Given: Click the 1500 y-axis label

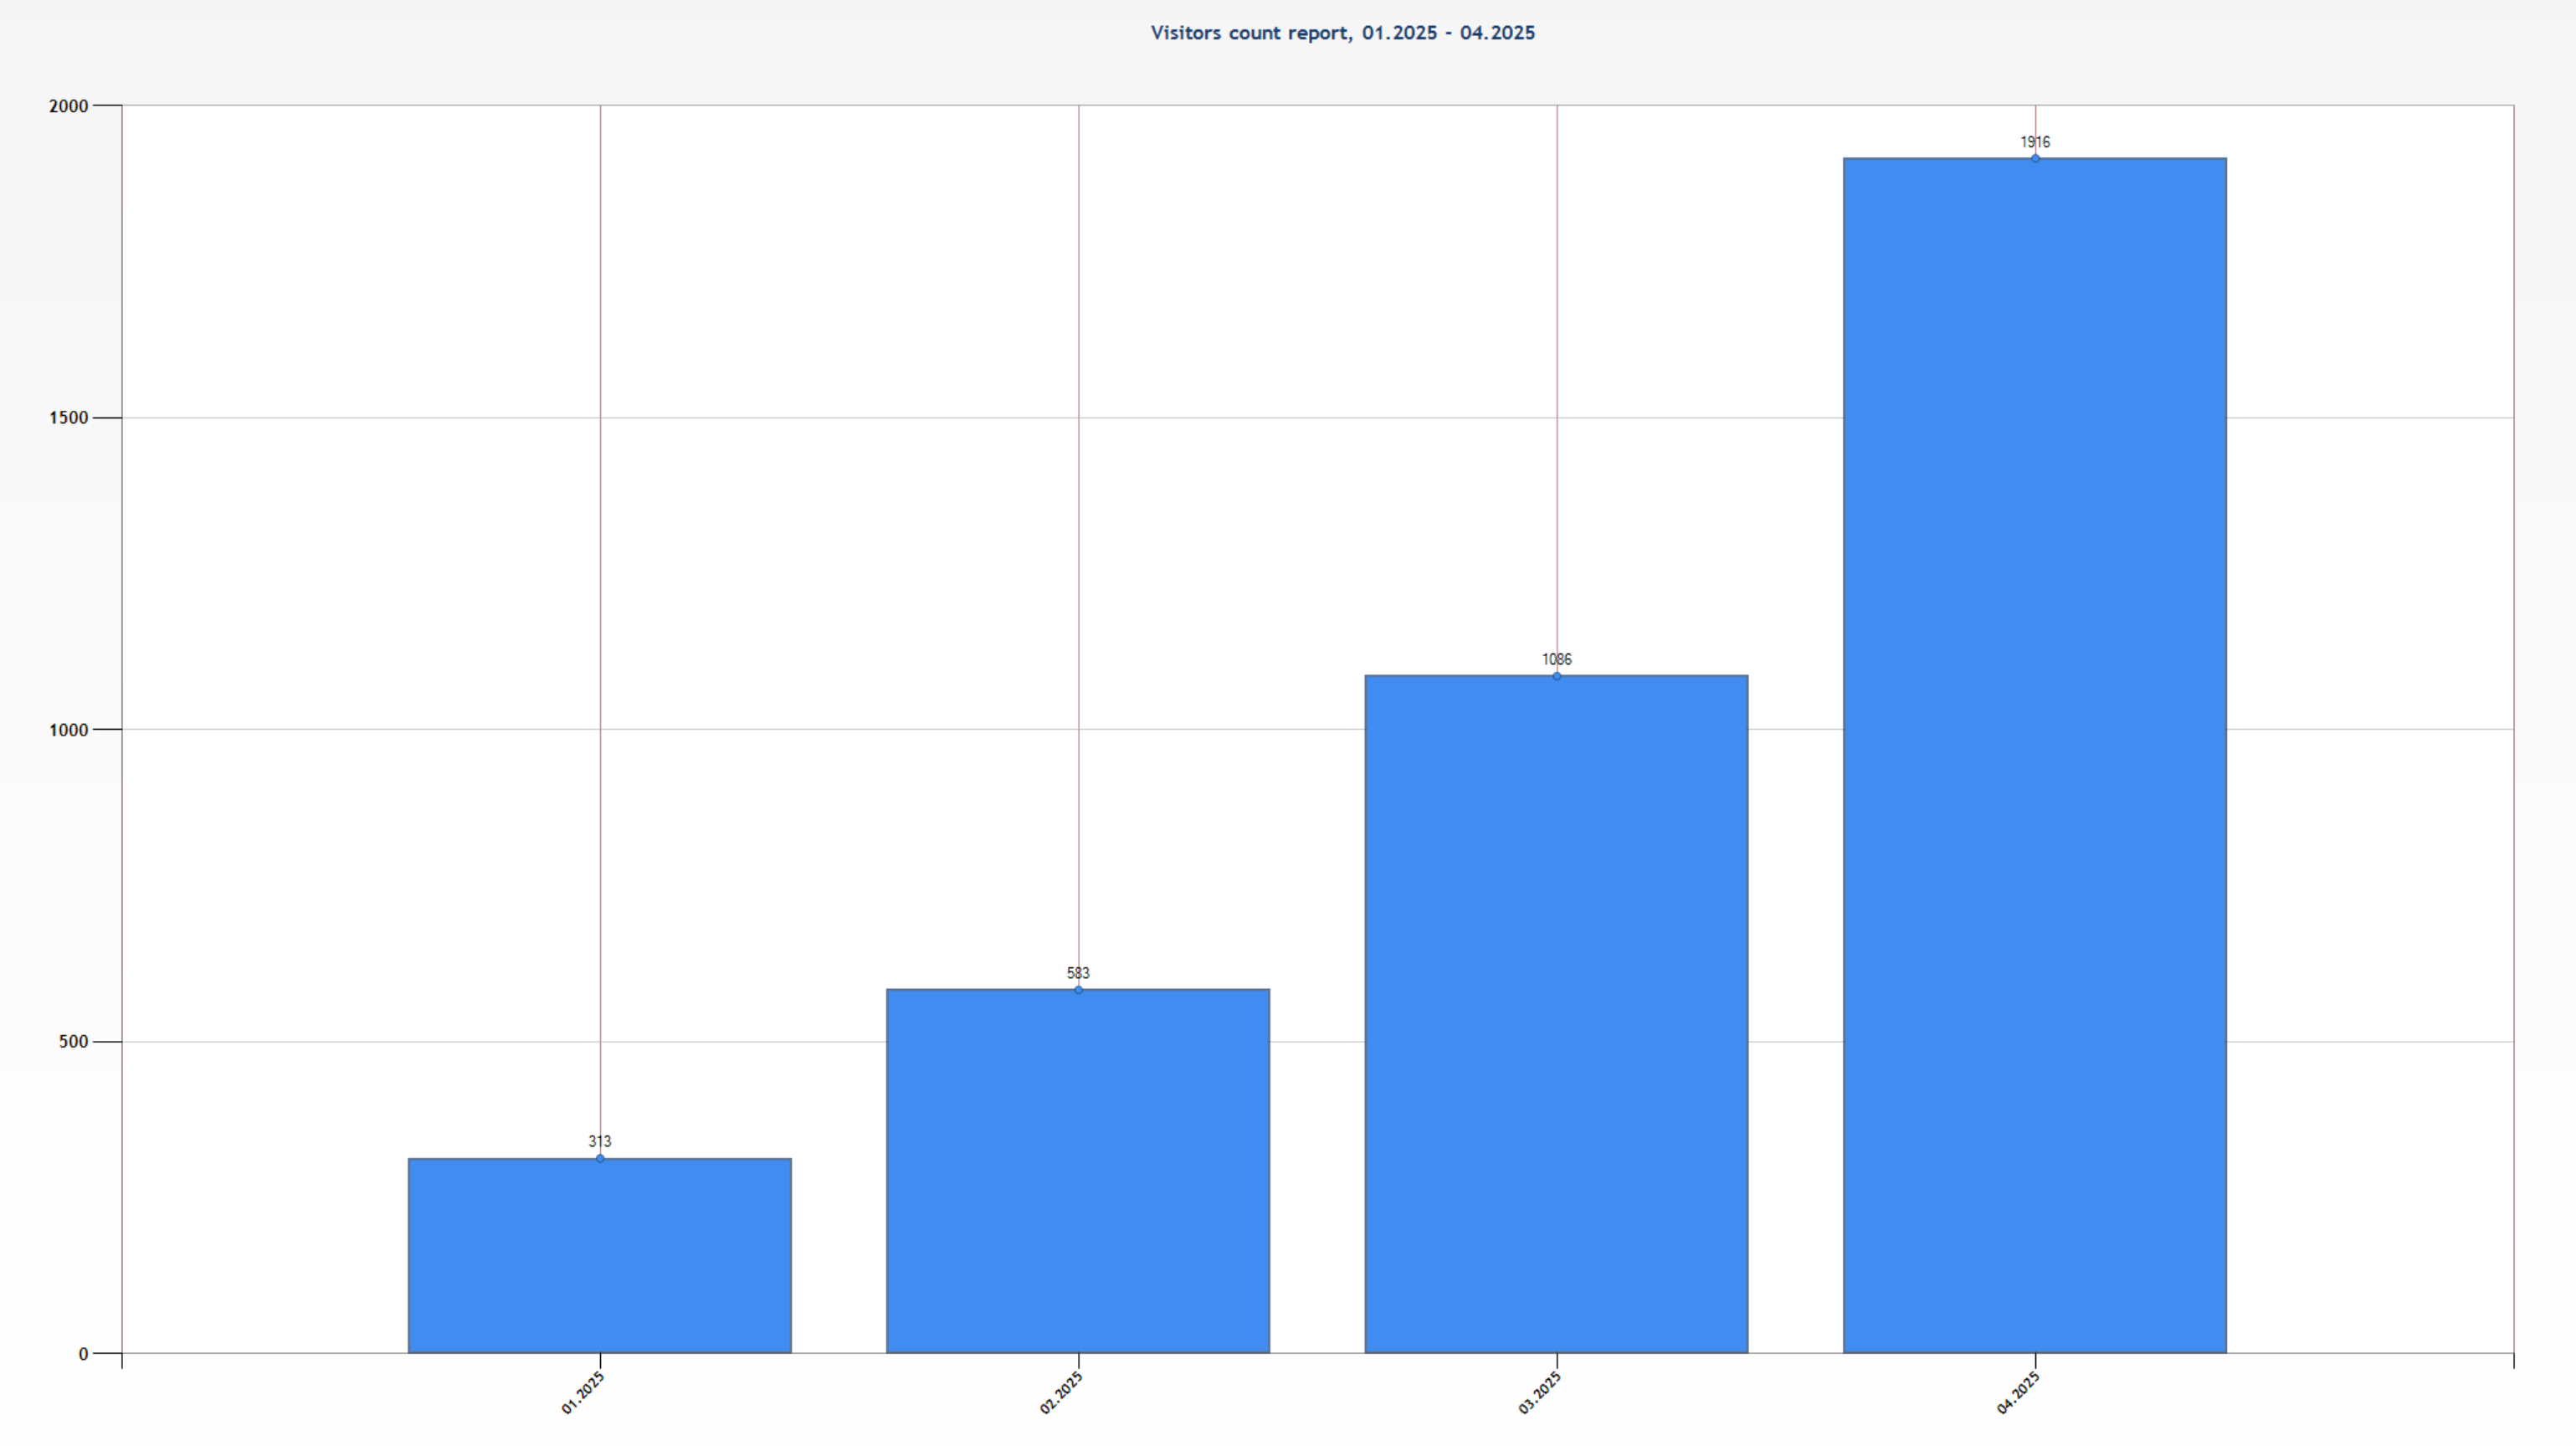Looking at the screenshot, I should (68, 418).
